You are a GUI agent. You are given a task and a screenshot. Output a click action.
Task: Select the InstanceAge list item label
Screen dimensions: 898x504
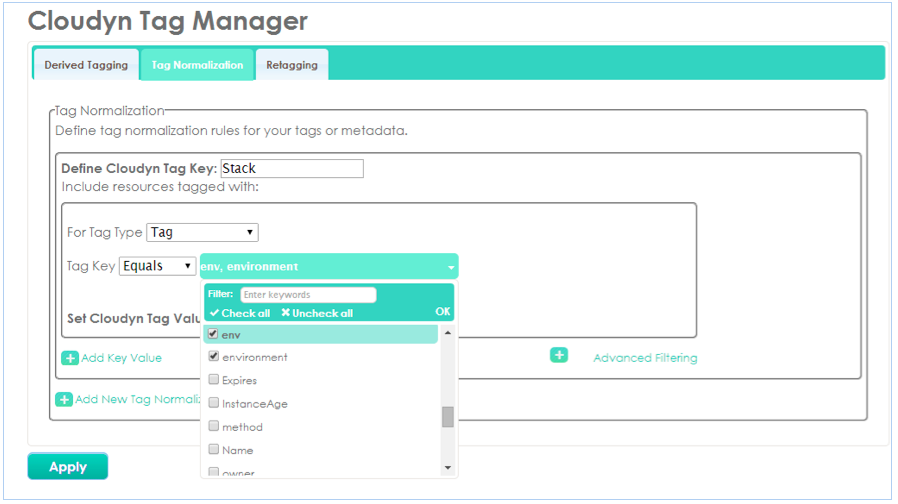[x=255, y=404]
